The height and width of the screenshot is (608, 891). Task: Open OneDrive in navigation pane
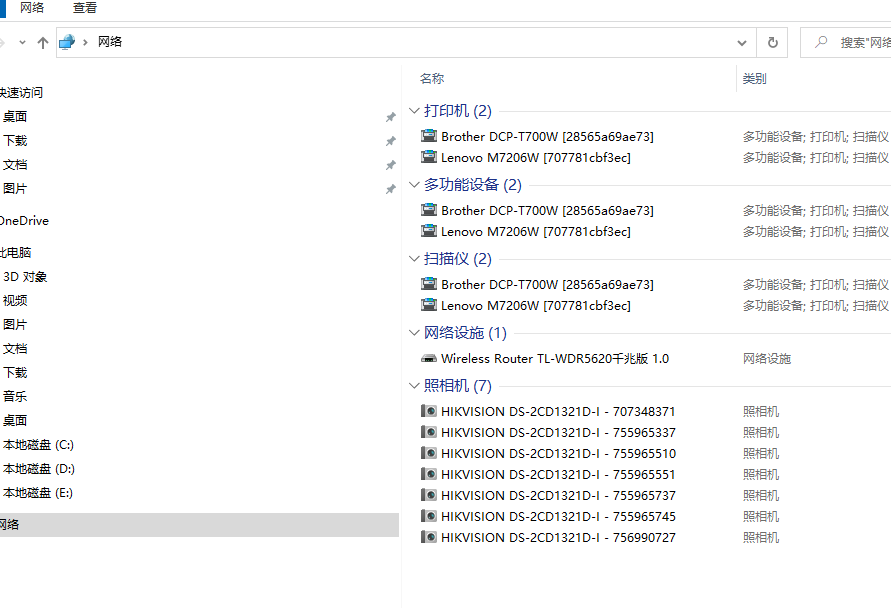pyautogui.click(x=24, y=220)
